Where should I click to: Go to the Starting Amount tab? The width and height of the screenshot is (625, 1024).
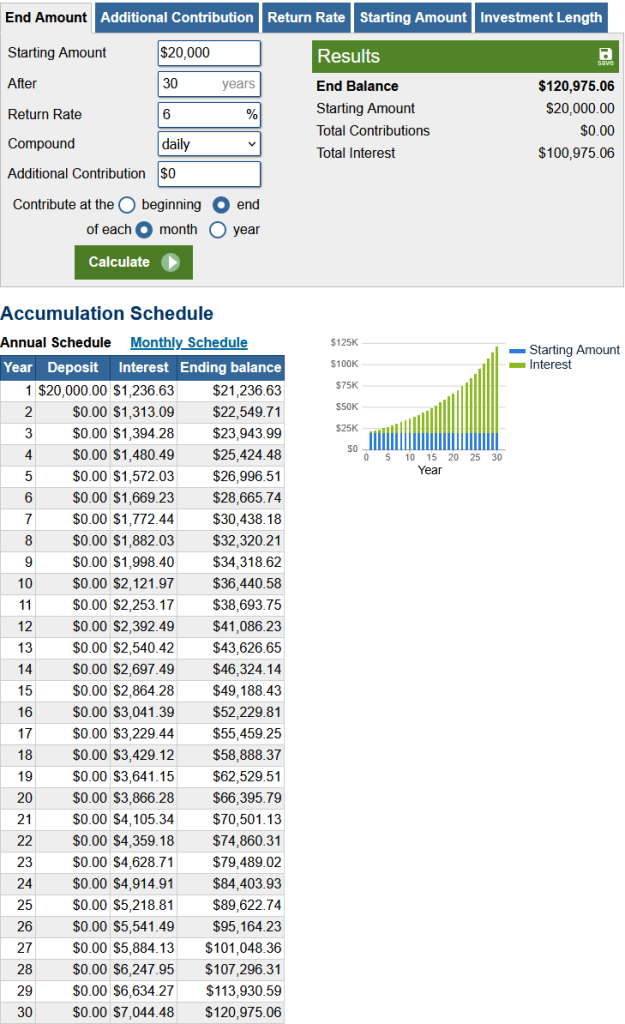[x=413, y=17]
